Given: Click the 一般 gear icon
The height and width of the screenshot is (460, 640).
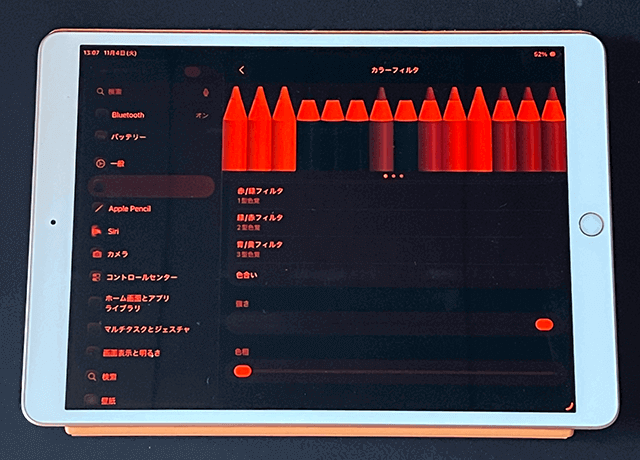Looking at the screenshot, I should 100,164.
